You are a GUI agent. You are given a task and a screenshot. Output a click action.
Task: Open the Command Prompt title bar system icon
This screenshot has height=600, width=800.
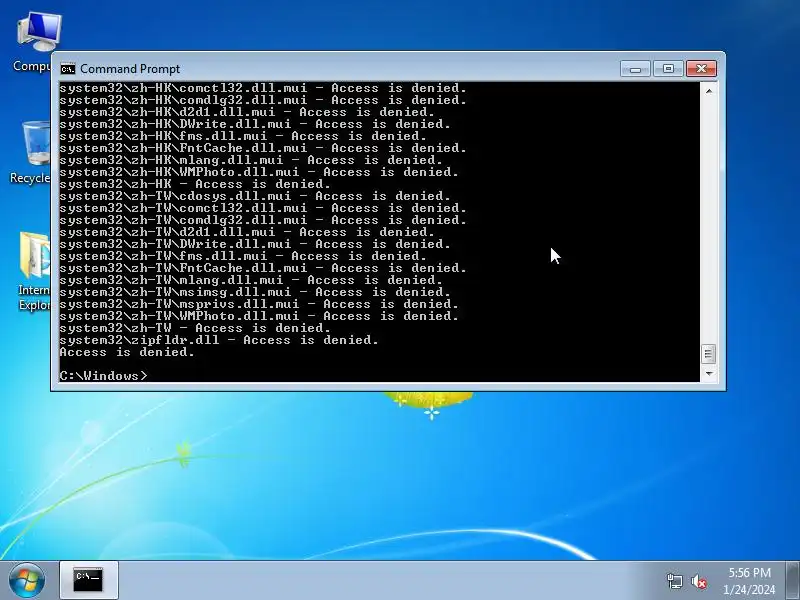tap(67, 69)
